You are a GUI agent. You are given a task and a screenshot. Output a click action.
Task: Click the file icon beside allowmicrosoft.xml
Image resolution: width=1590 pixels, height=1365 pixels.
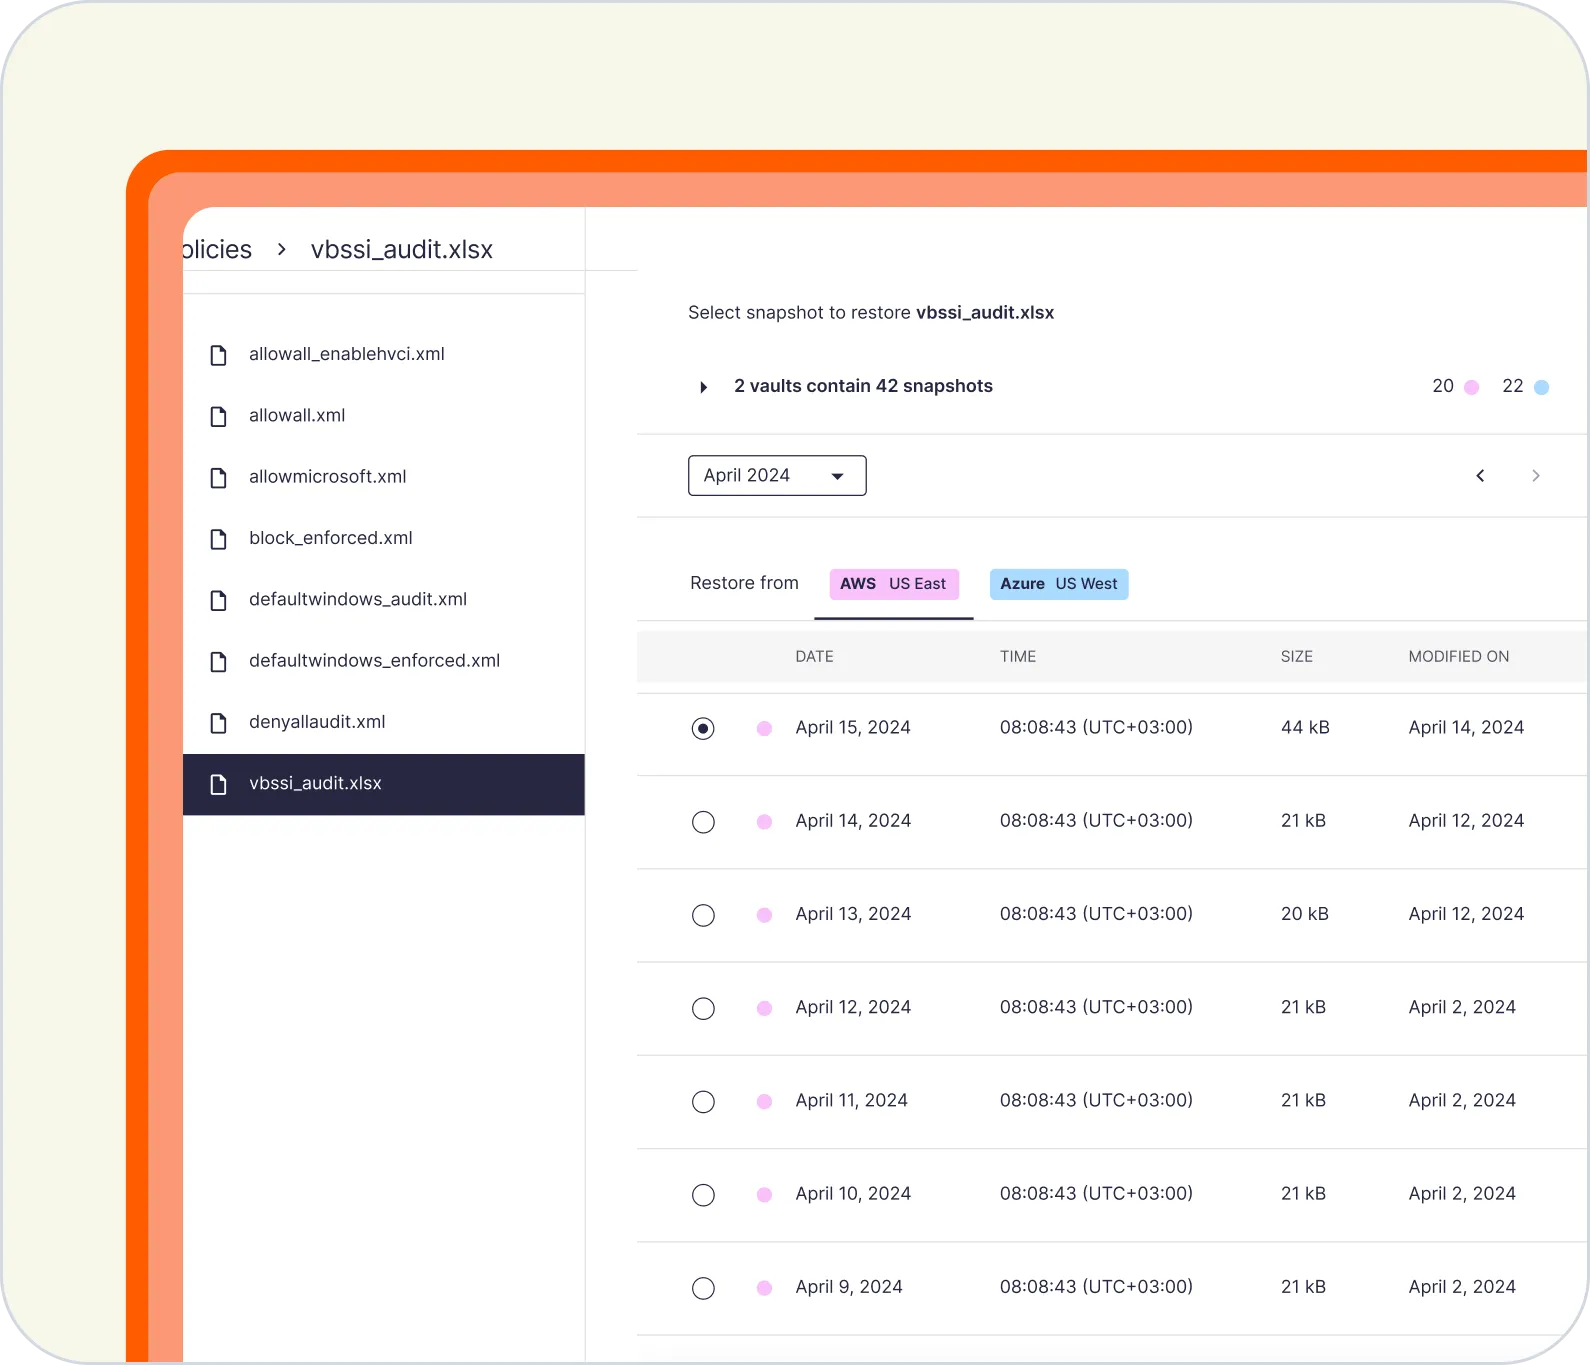coord(218,477)
